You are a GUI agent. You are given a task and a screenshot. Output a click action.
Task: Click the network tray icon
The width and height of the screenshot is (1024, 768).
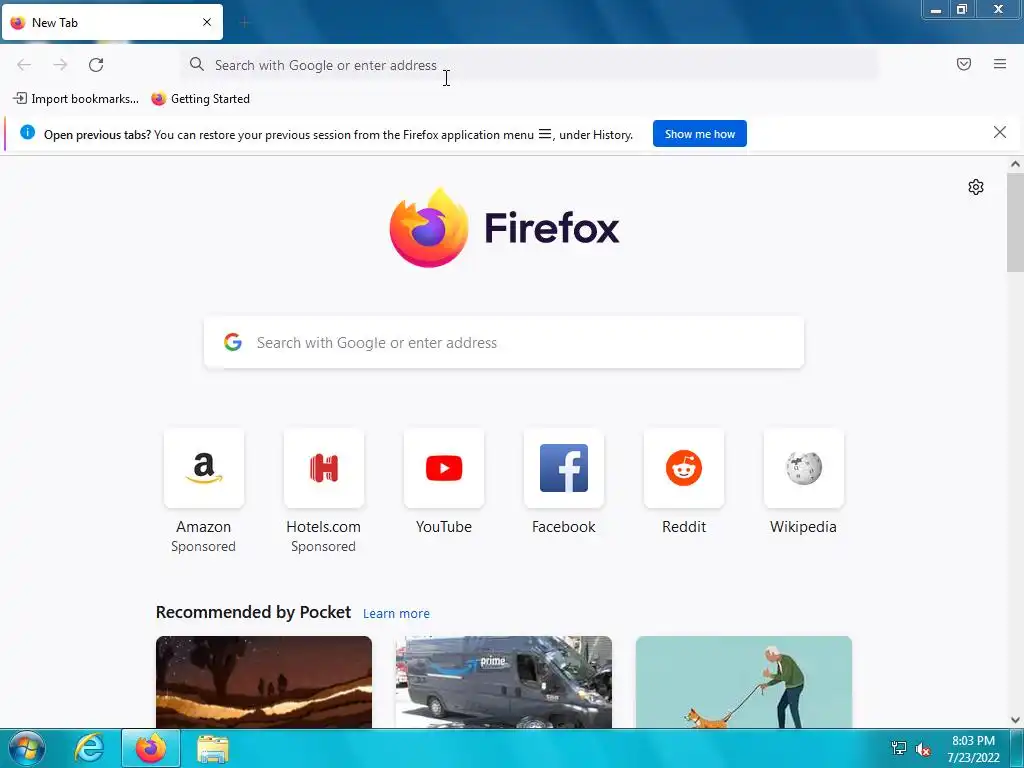[x=899, y=749]
